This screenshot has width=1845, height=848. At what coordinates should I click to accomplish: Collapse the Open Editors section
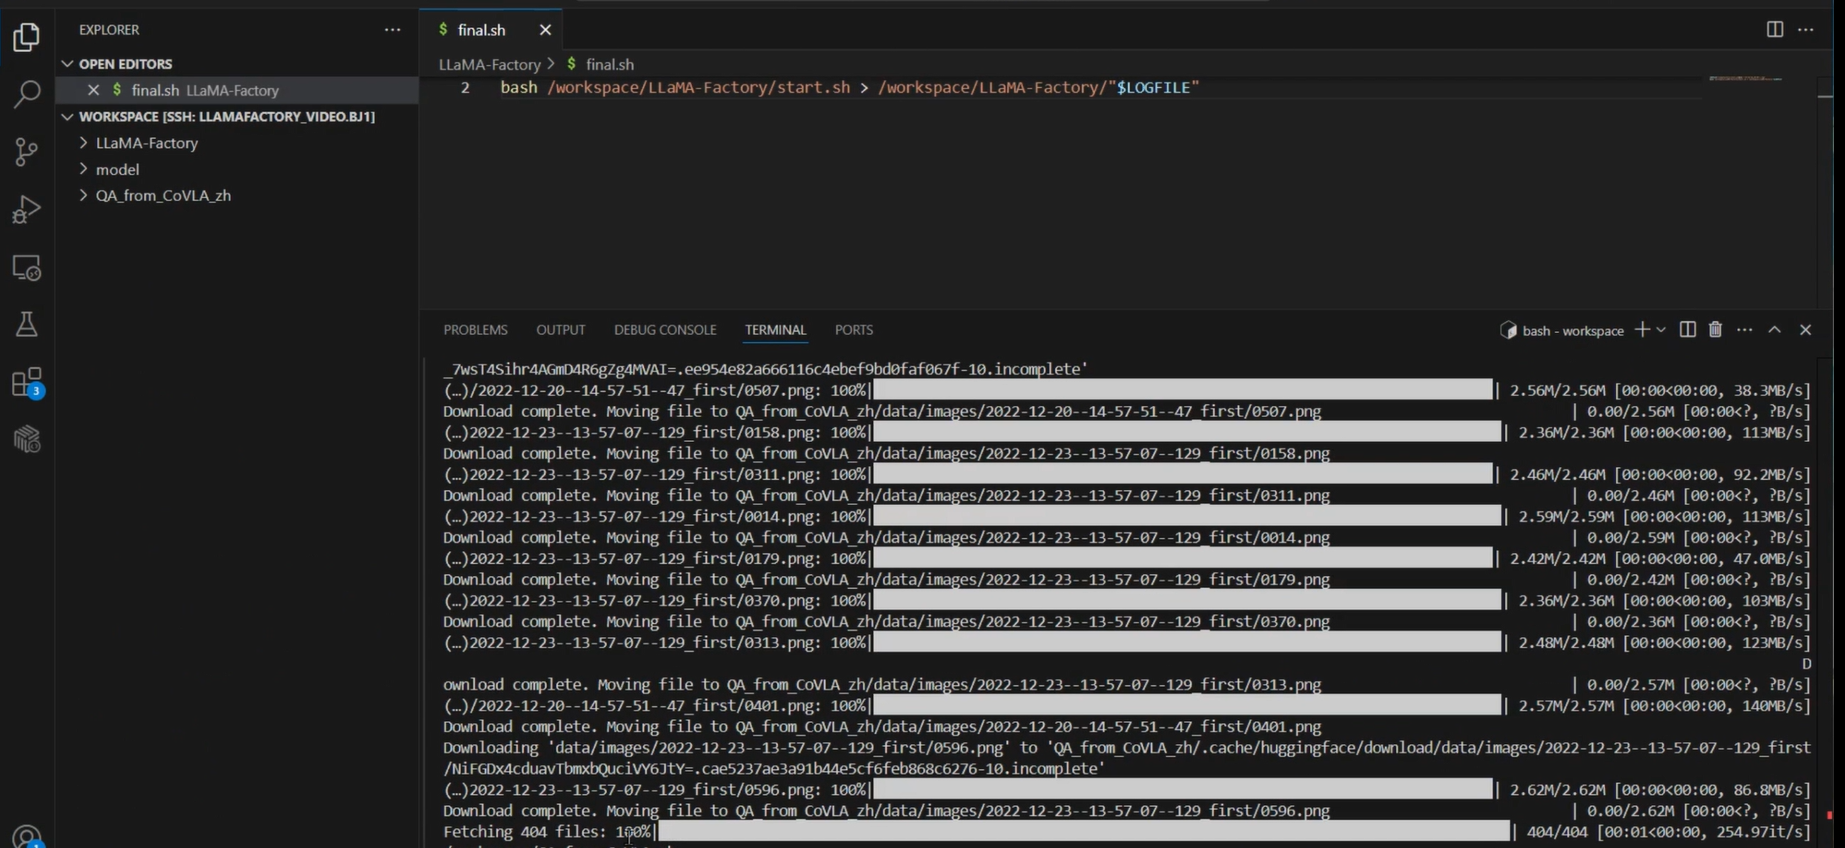tap(68, 64)
